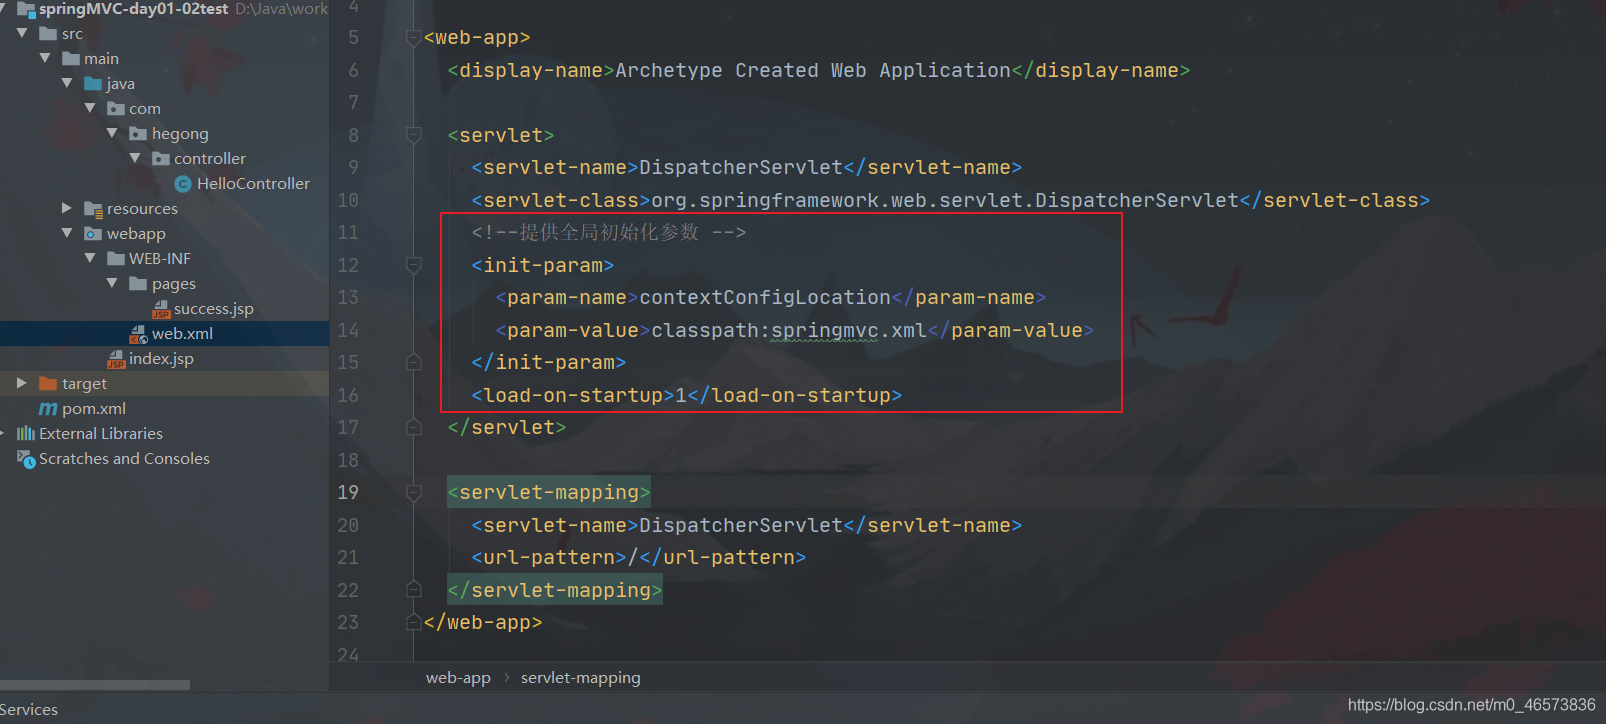The image size is (1606, 724).
Task: Click the project panel horizontal scrollbar
Action: (95, 685)
